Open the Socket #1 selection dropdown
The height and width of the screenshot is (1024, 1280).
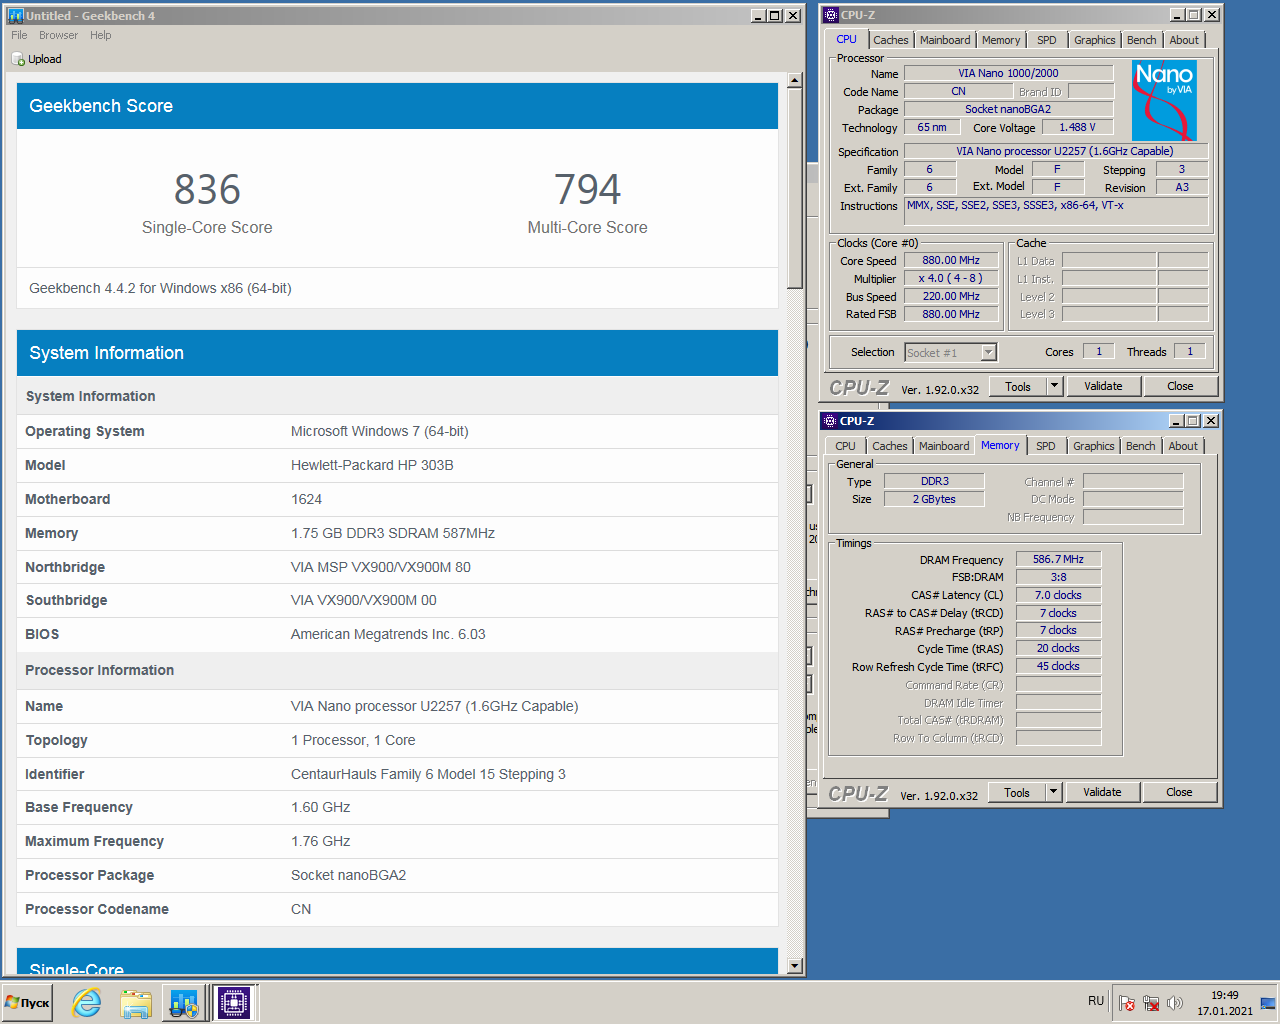[951, 352]
